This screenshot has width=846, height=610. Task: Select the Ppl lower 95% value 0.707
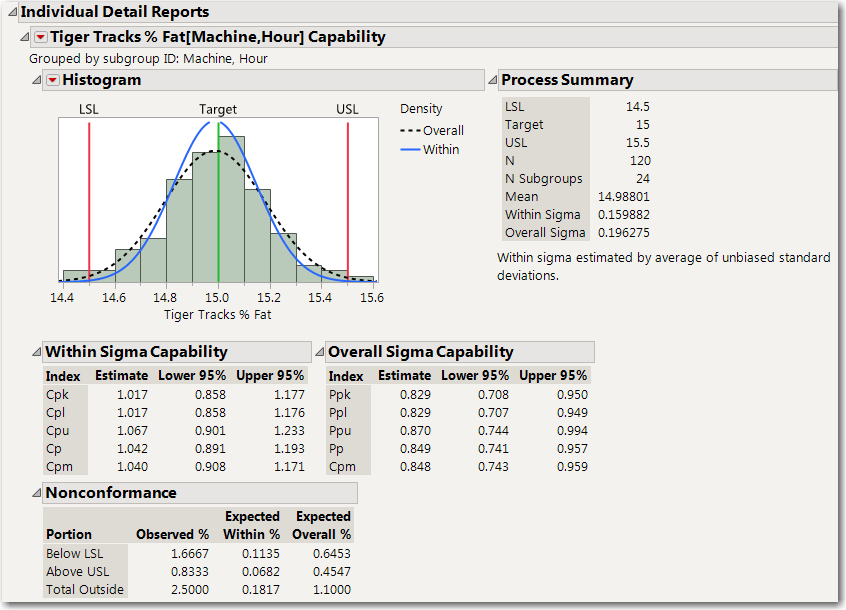pyautogui.click(x=493, y=413)
